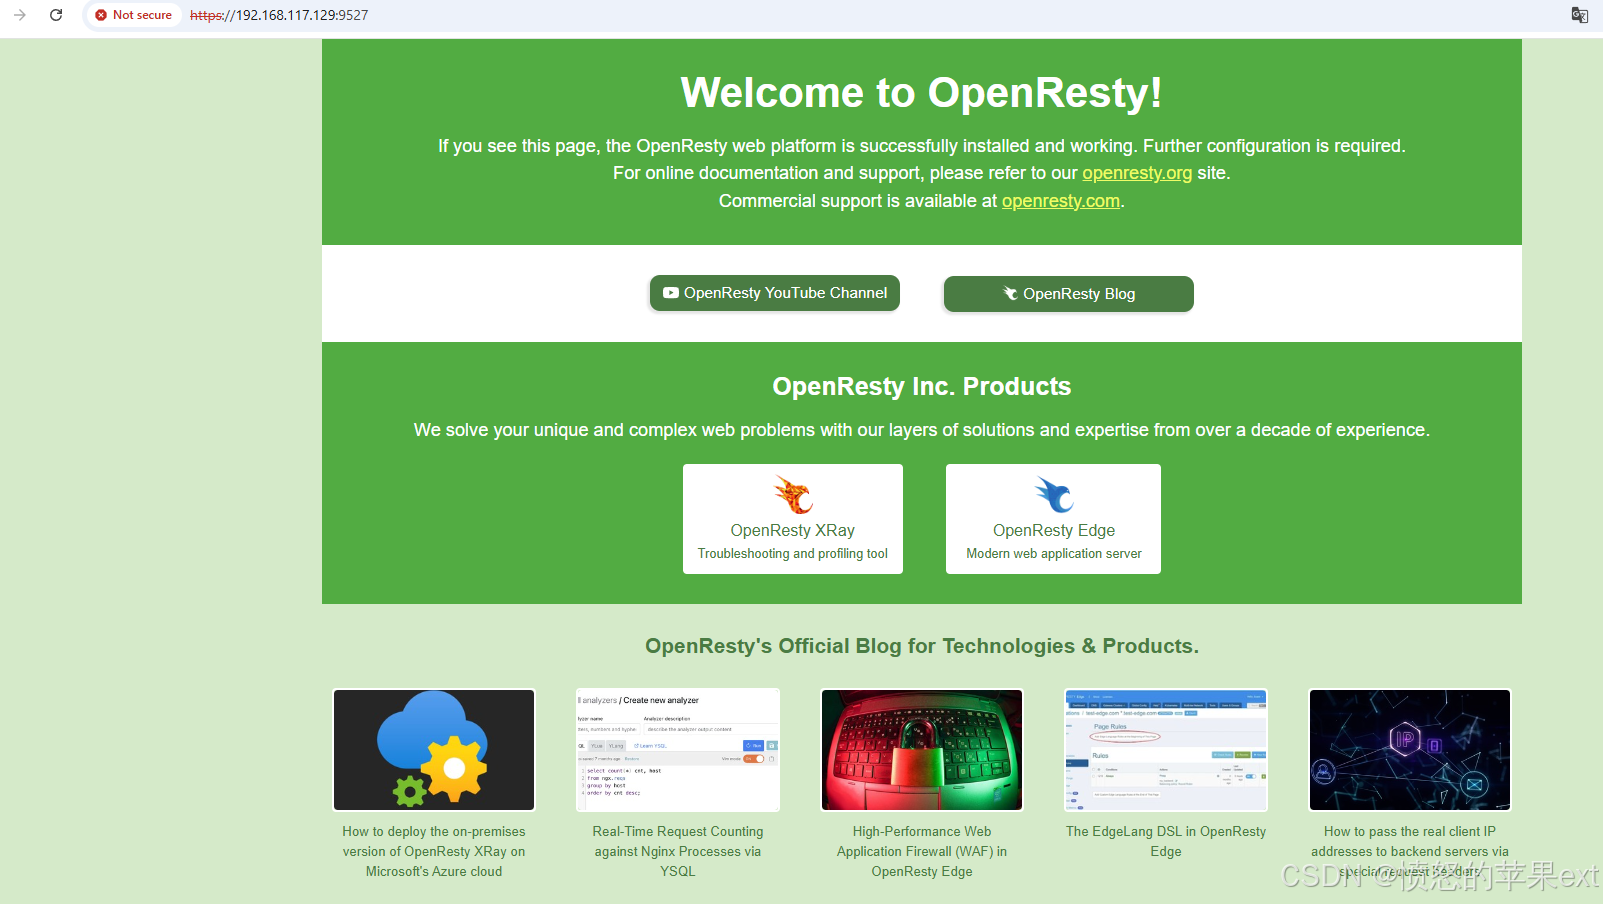Open the OpenResty Edge product title
Image resolution: width=1603 pixels, height=904 pixels.
point(1054,530)
